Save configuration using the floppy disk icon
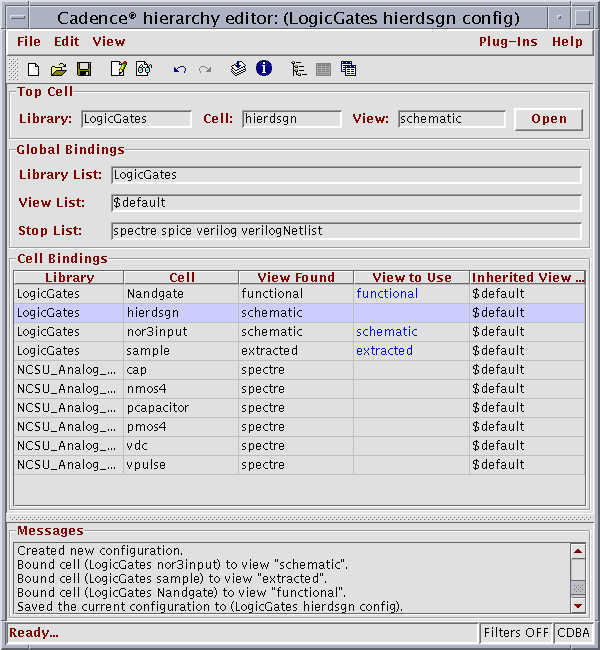Viewport: 600px width, 650px height. tap(84, 69)
